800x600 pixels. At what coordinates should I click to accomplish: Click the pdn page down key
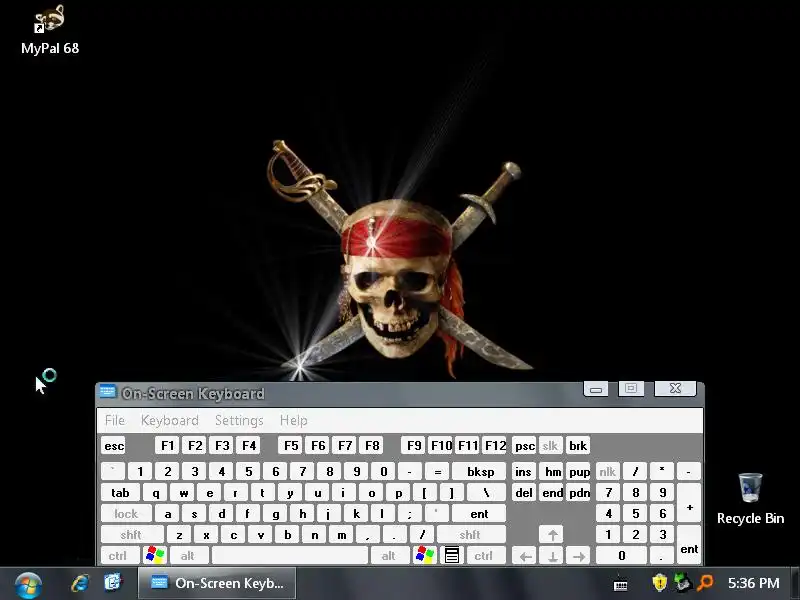tap(579, 492)
